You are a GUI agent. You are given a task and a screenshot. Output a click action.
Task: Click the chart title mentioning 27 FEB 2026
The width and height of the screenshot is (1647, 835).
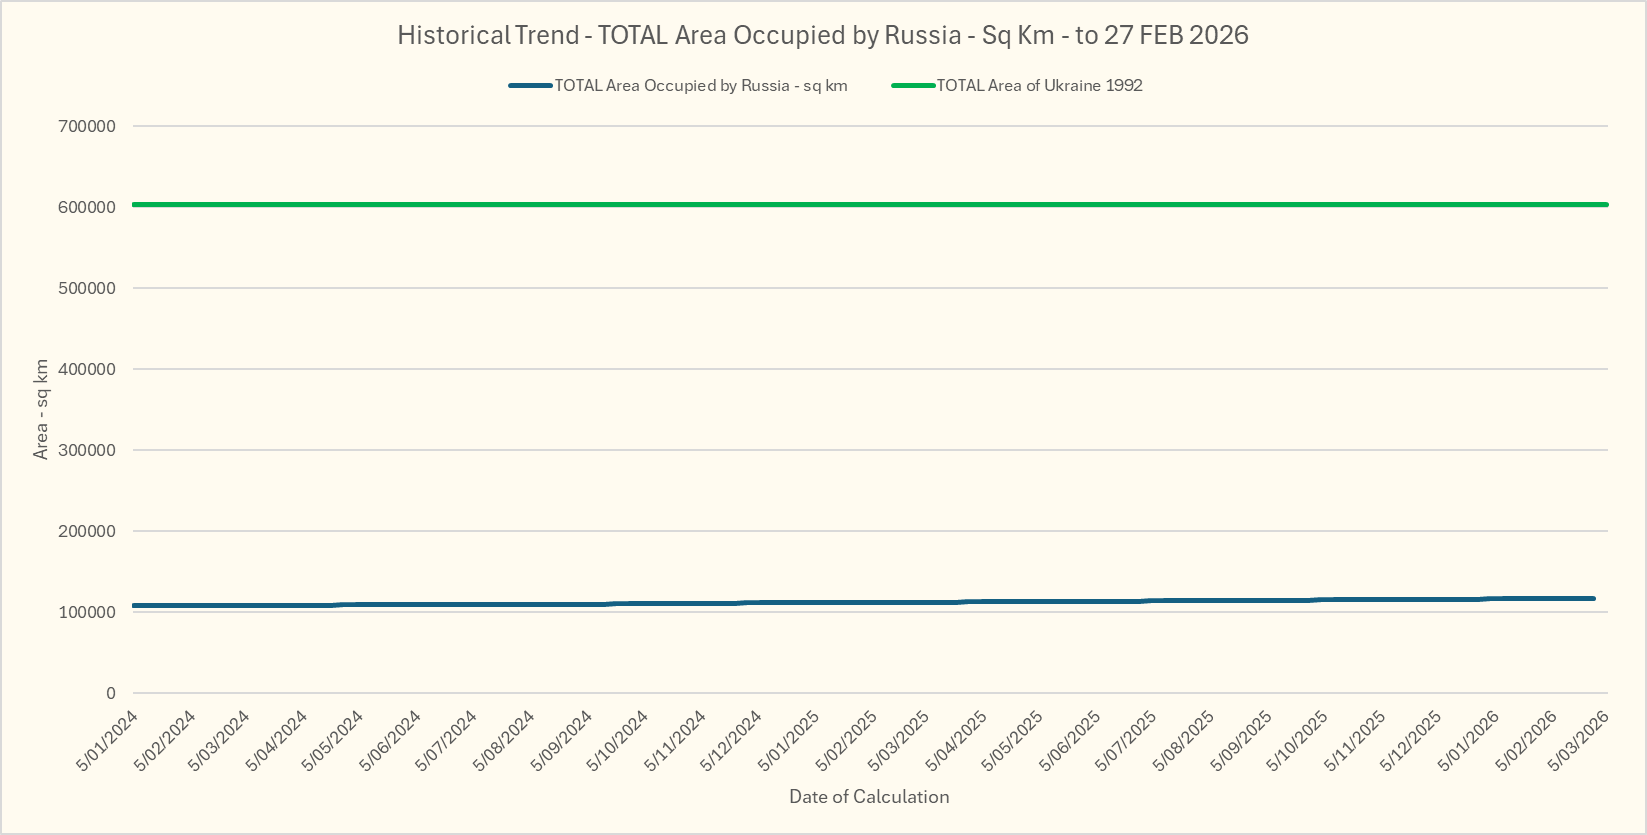[x=822, y=35]
